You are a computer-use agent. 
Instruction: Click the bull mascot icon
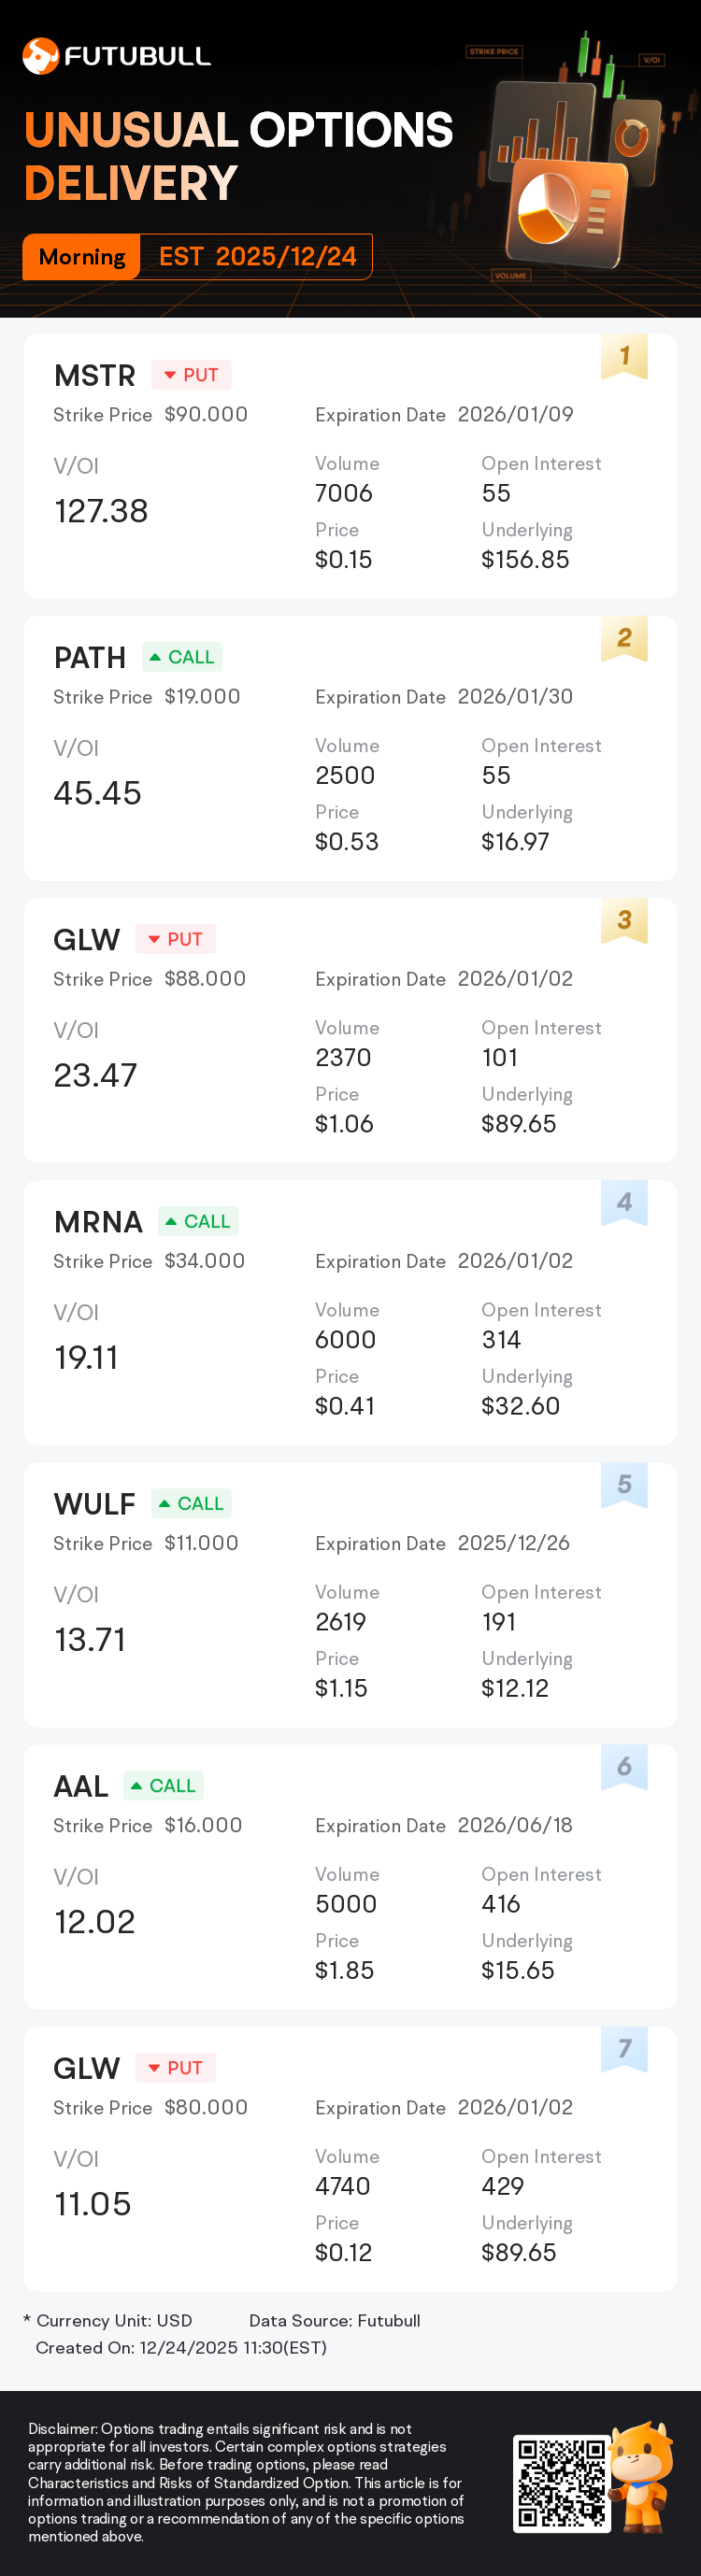coord(642,2474)
